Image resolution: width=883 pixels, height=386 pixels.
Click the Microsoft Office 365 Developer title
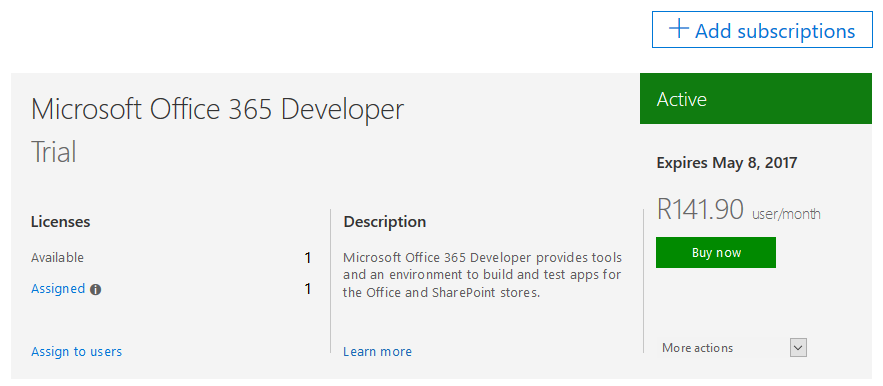[217, 109]
